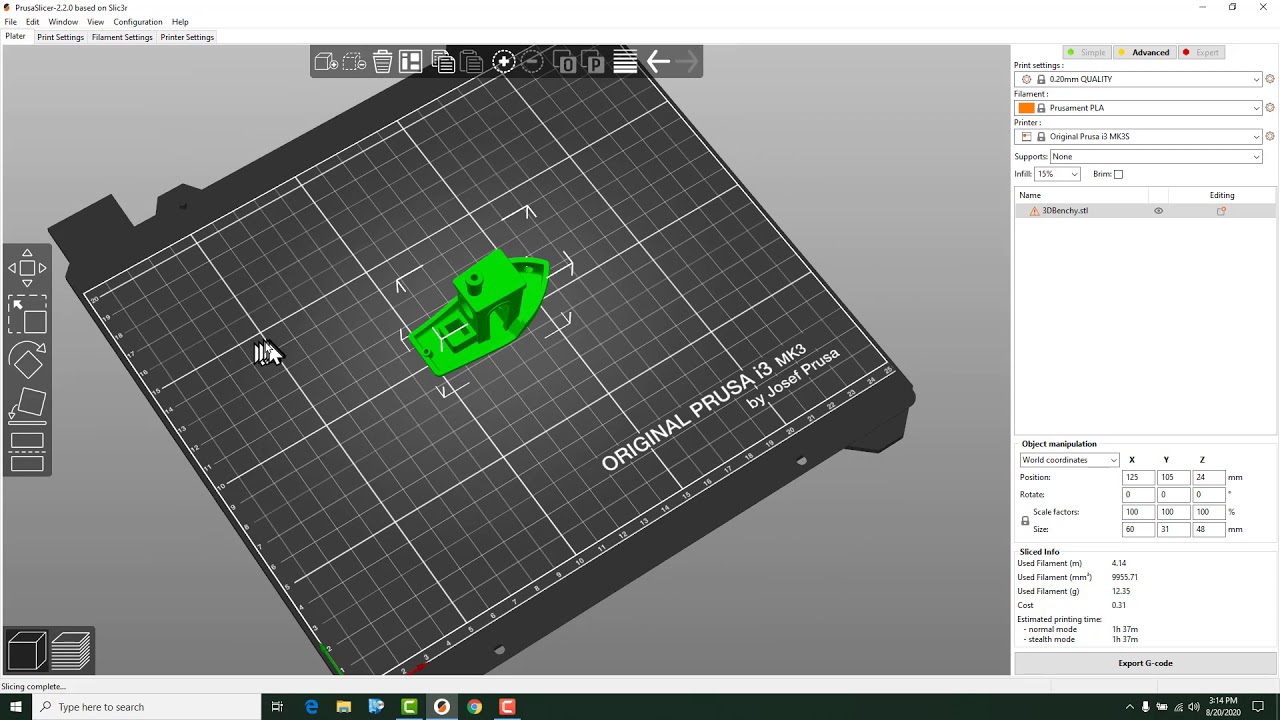Toggle the scale factors lock icon

click(x=1025, y=521)
